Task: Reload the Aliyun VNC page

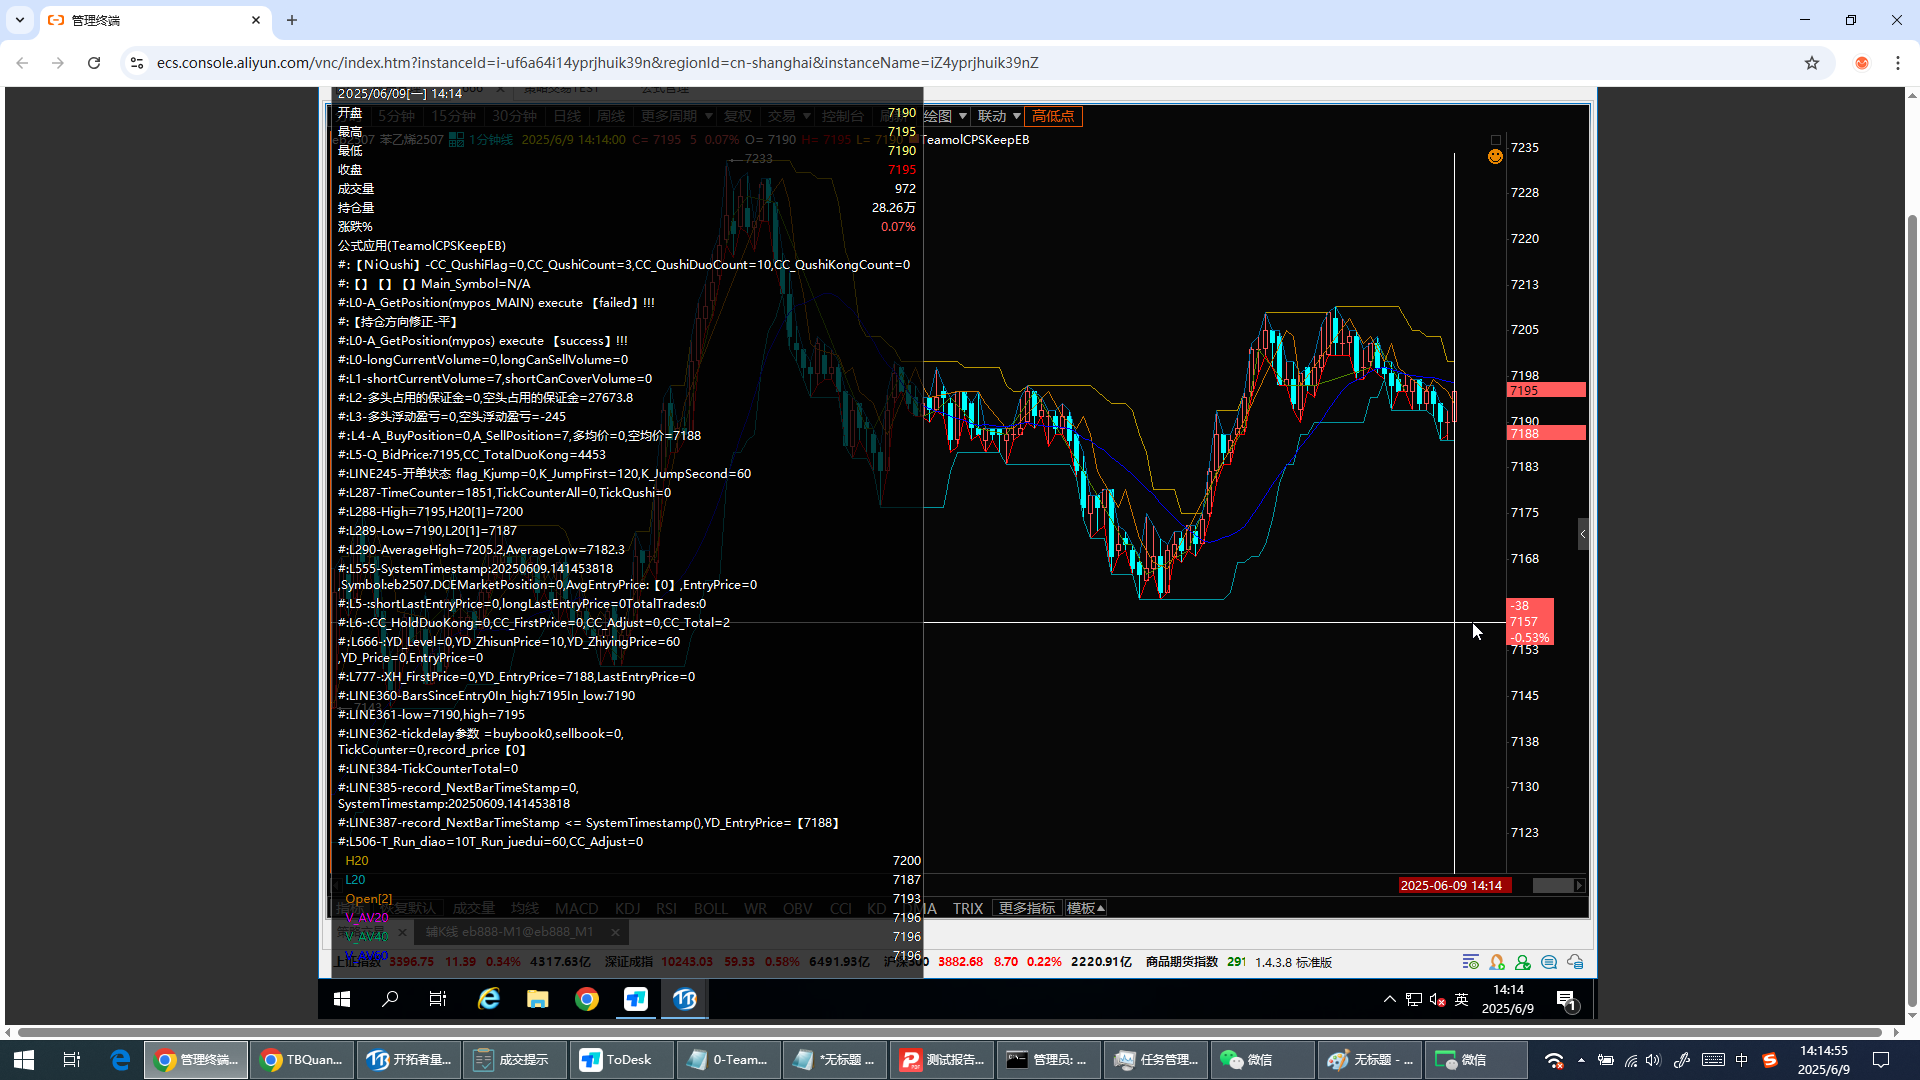Action: (x=94, y=63)
